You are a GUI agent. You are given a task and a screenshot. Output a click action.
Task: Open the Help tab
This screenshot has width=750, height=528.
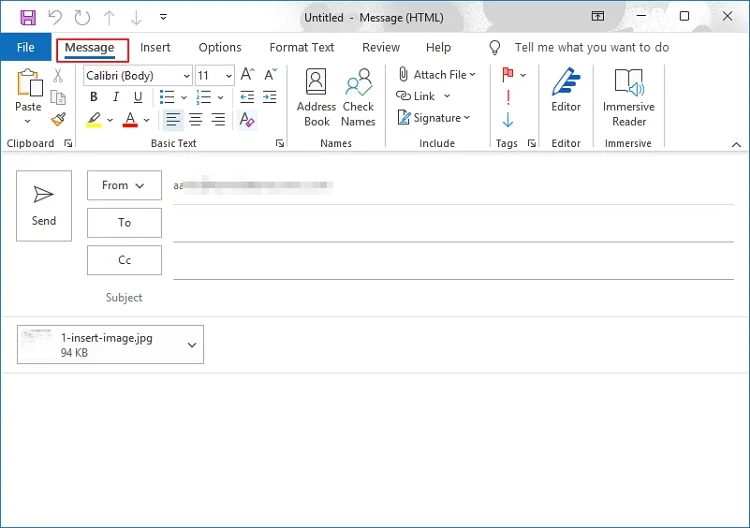click(439, 47)
